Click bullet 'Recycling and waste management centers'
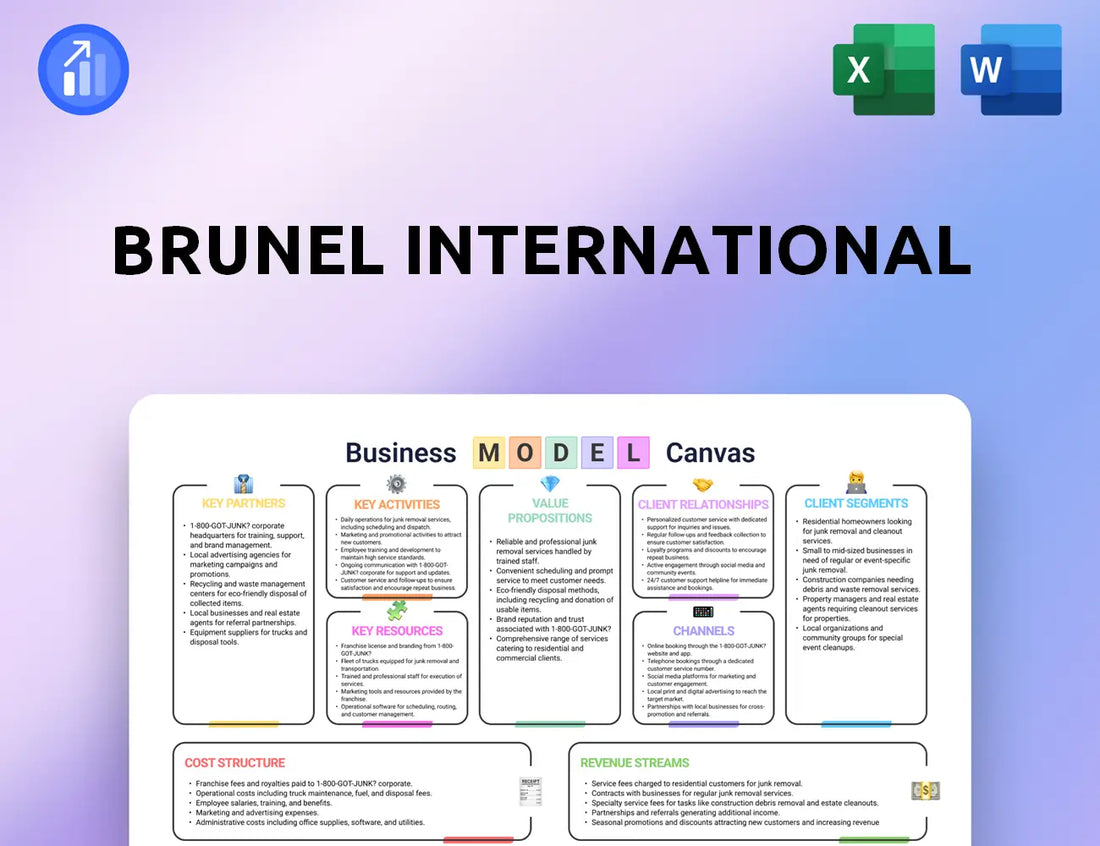 pos(248,593)
